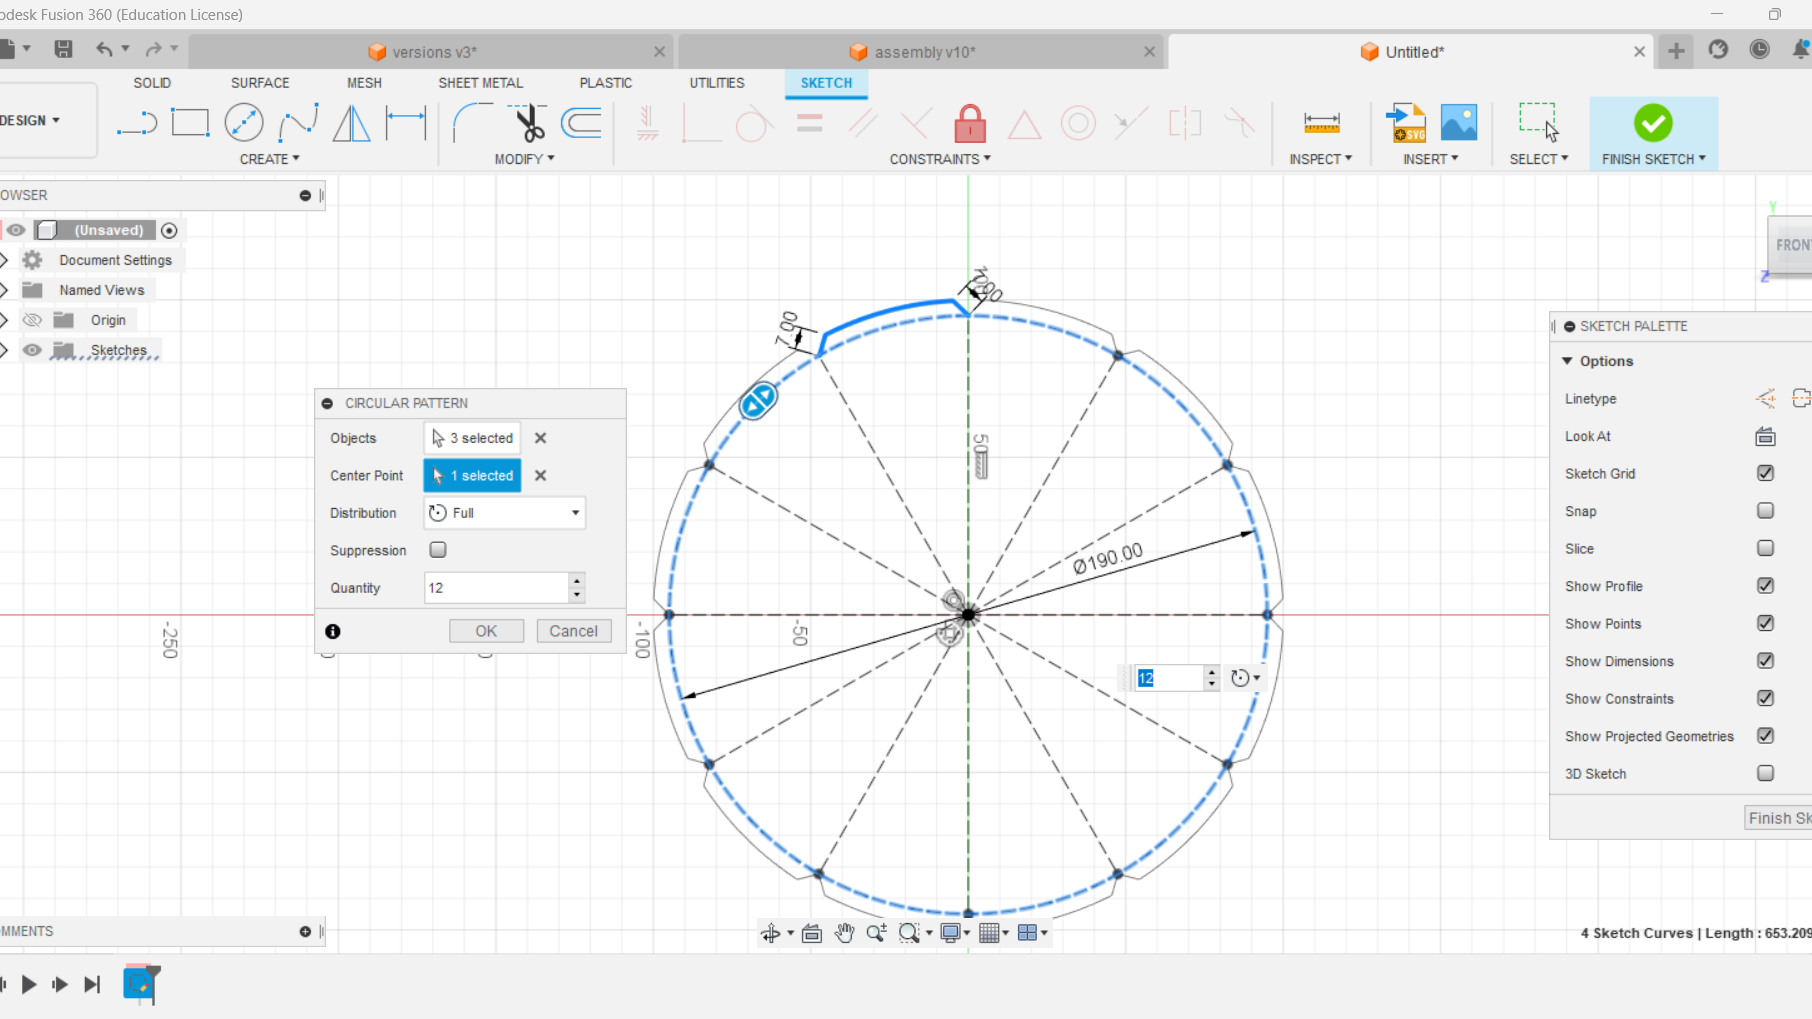Uncheck Show Dimensions
The height and width of the screenshot is (1019, 1812).
[x=1765, y=661]
